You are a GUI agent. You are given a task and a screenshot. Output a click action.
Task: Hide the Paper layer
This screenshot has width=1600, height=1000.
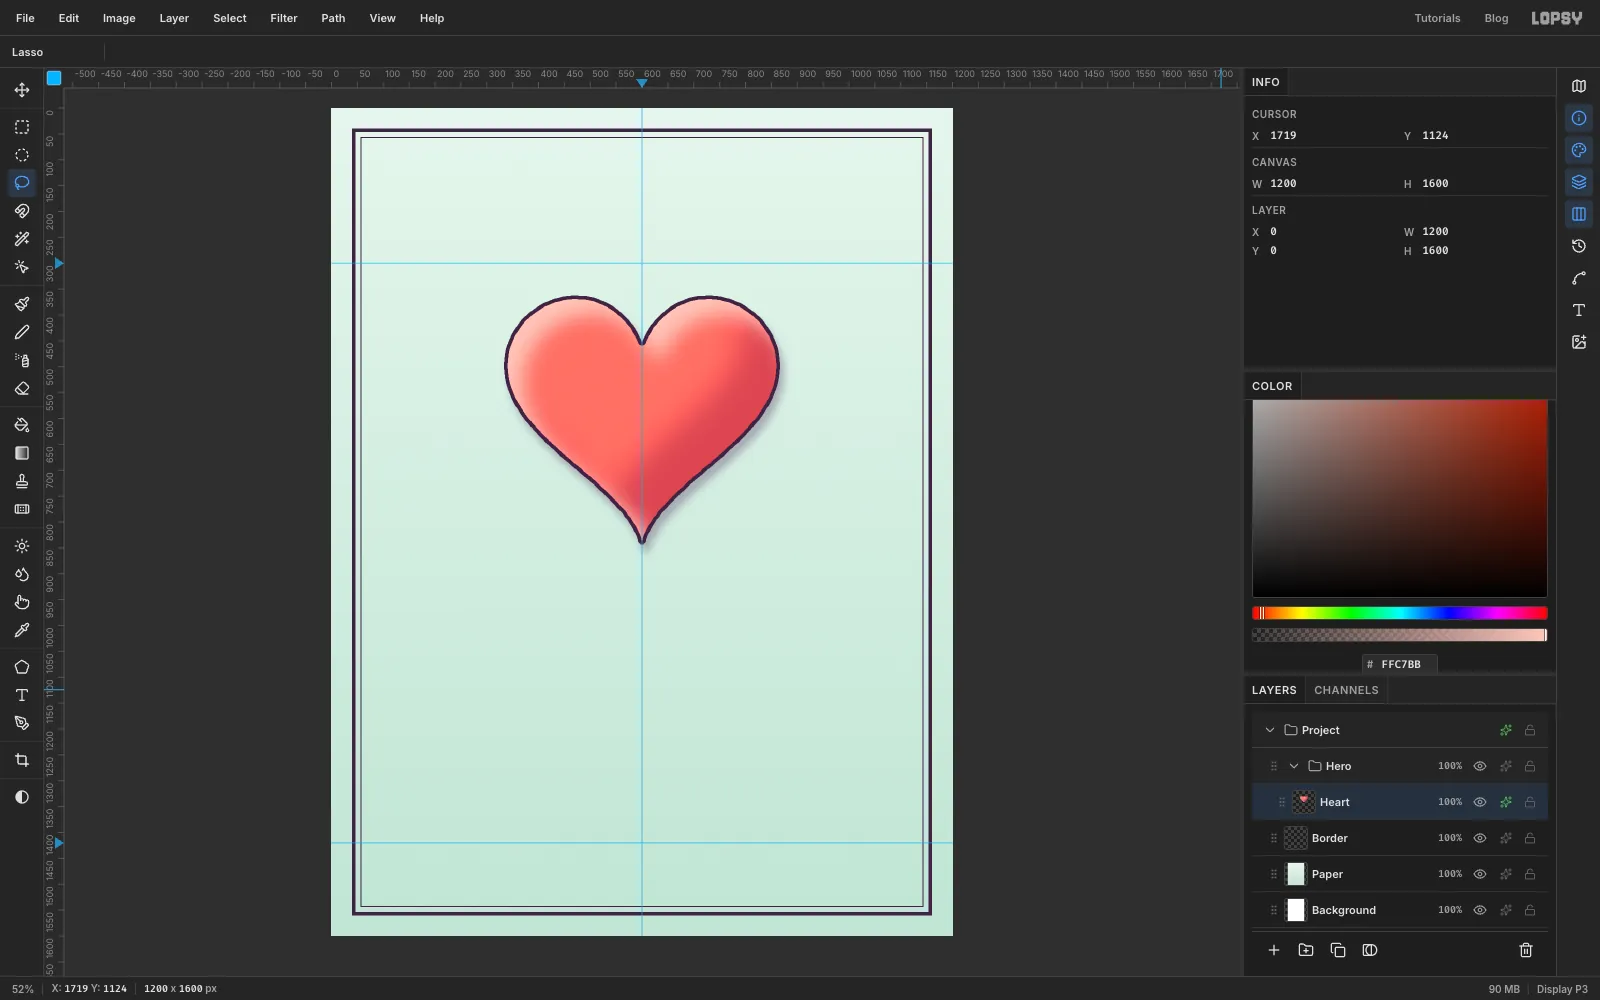(x=1480, y=874)
